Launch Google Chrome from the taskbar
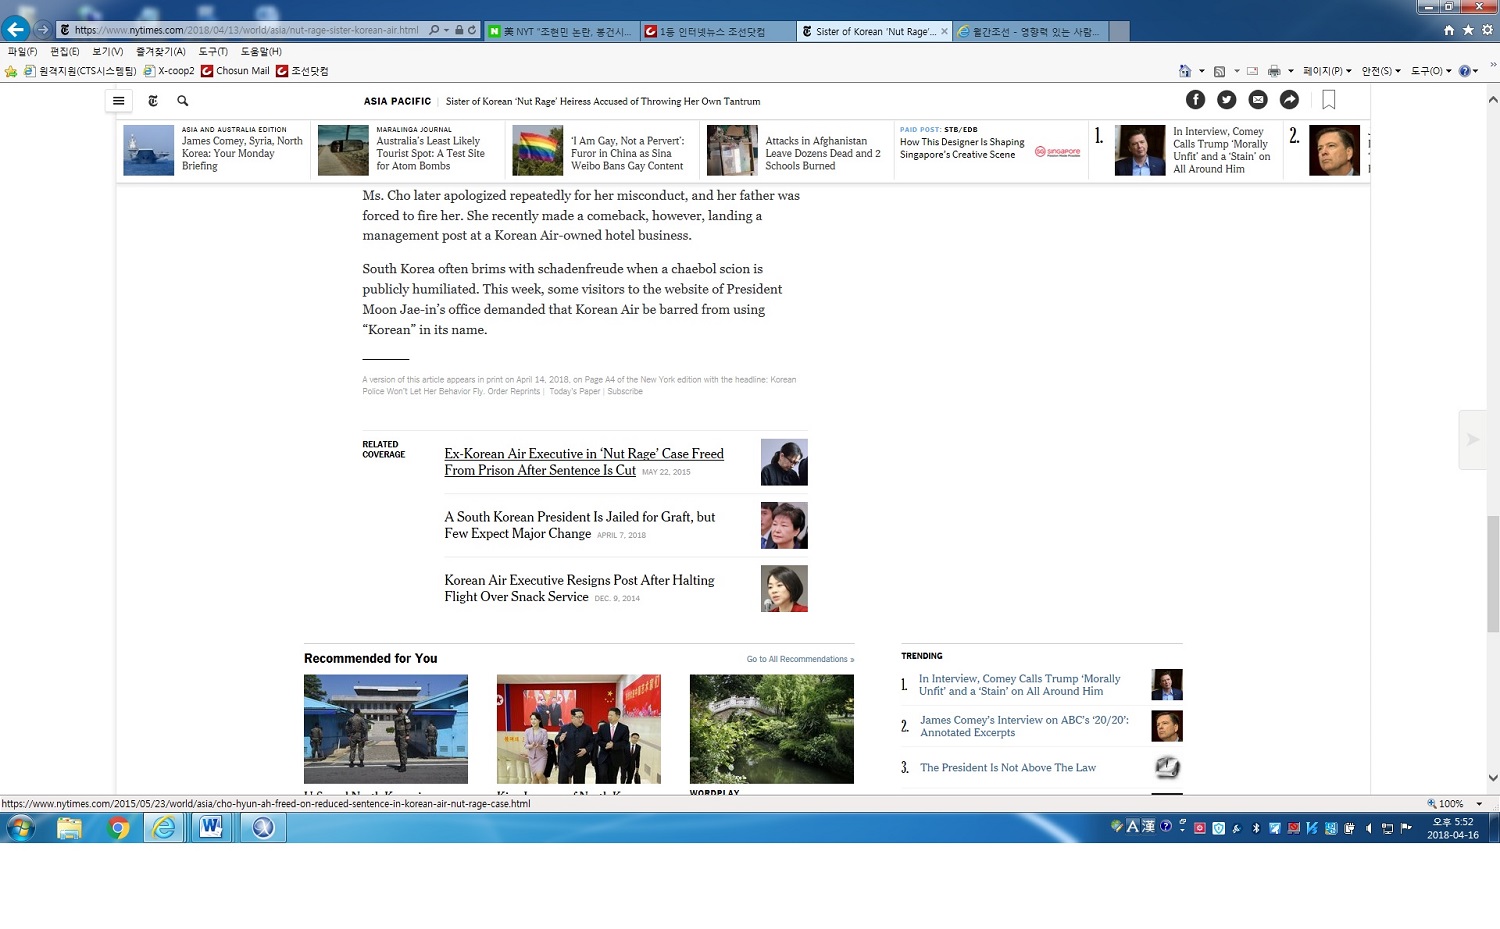Image resolution: width=1500 pixels, height=929 pixels. (118, 828)
